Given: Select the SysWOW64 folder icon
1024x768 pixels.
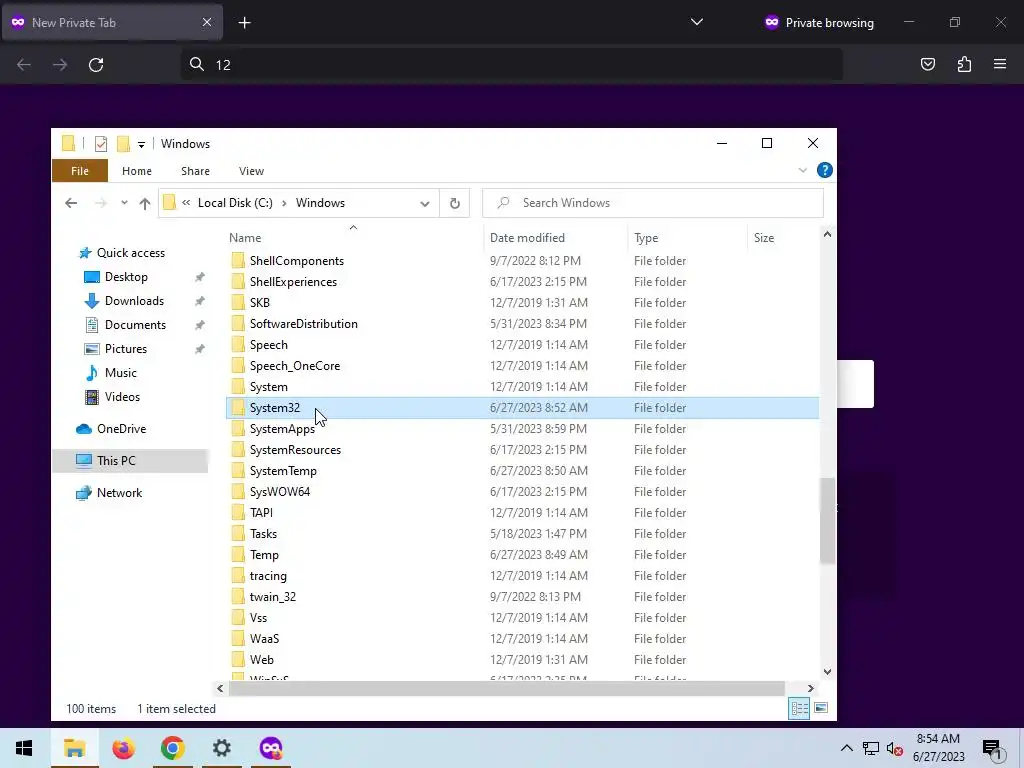Looking at the screenshot, I should click(238, 492).
